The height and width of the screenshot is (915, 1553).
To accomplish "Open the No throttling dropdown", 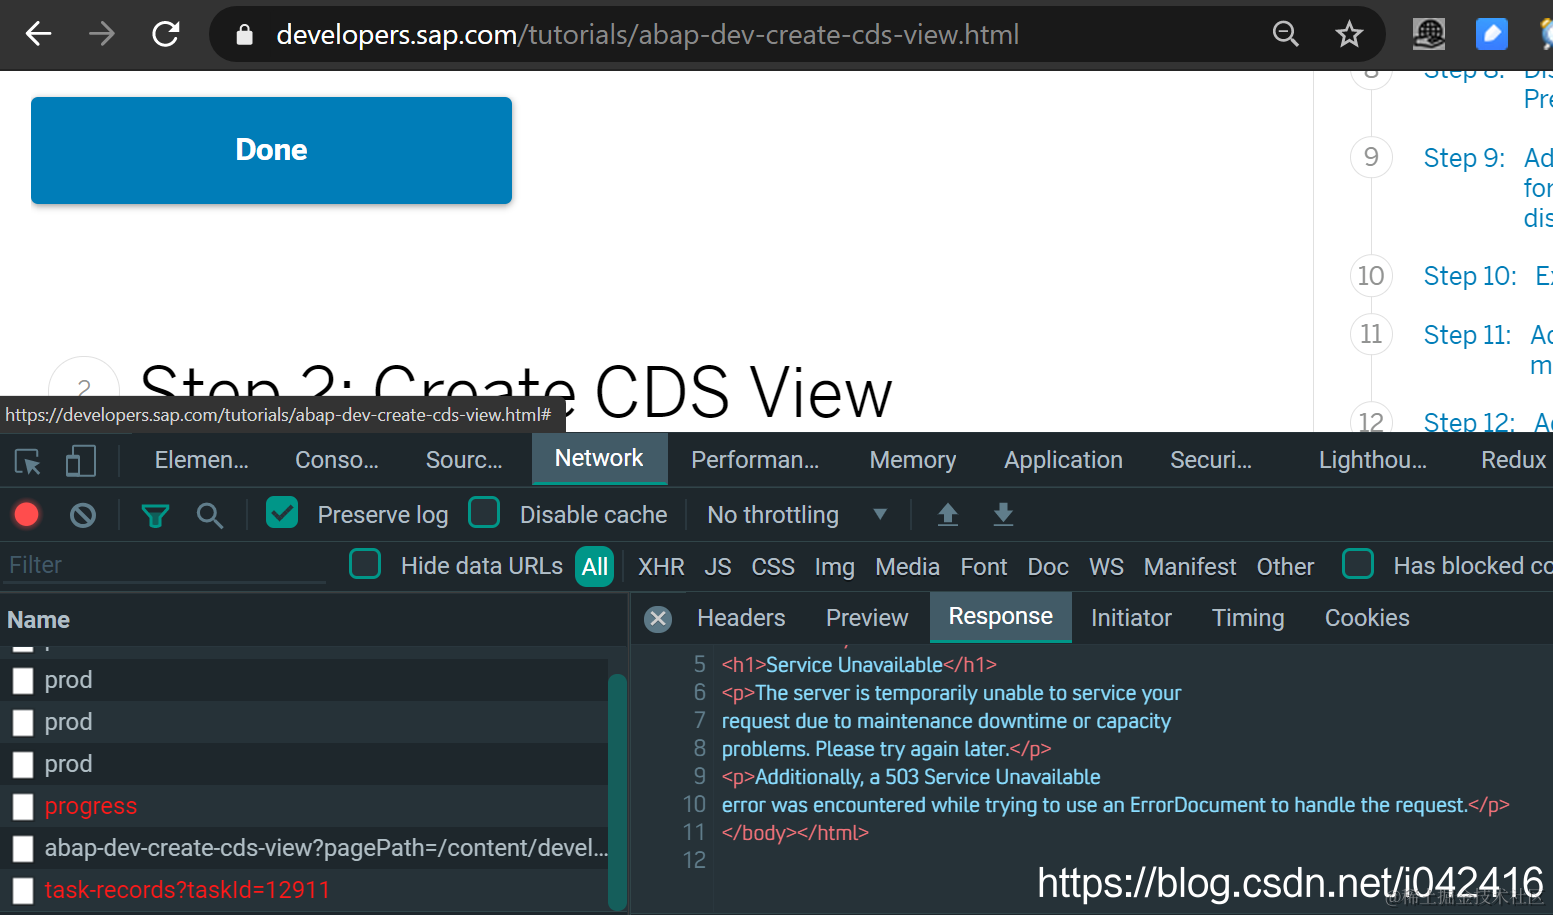I will tap(796, 515).
